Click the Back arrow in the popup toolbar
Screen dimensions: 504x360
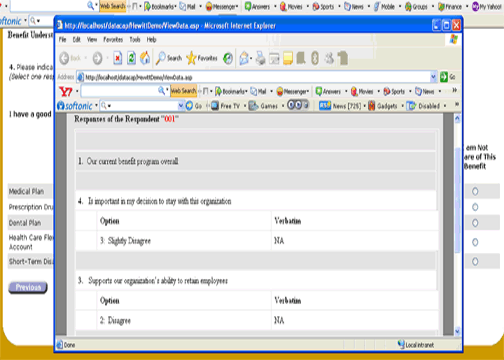(64, 59)
